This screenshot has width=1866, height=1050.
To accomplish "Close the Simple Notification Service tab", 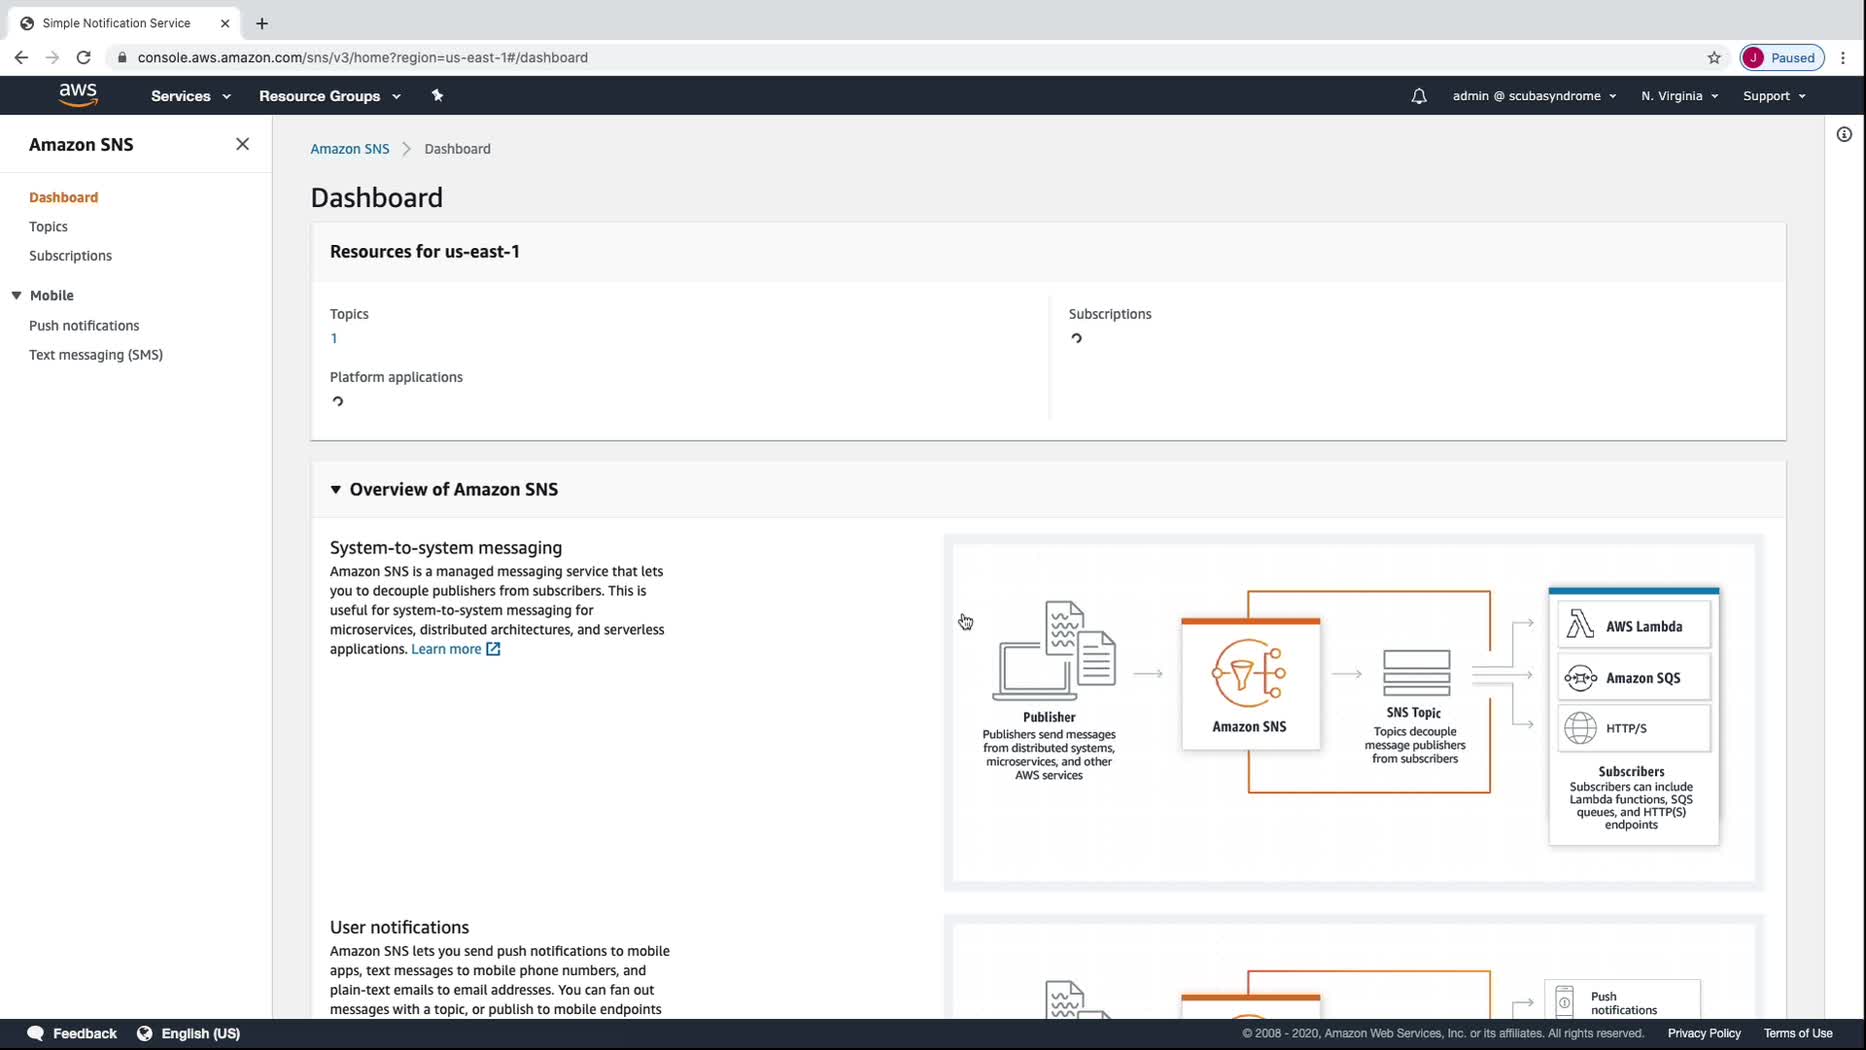I will (225, 23).
